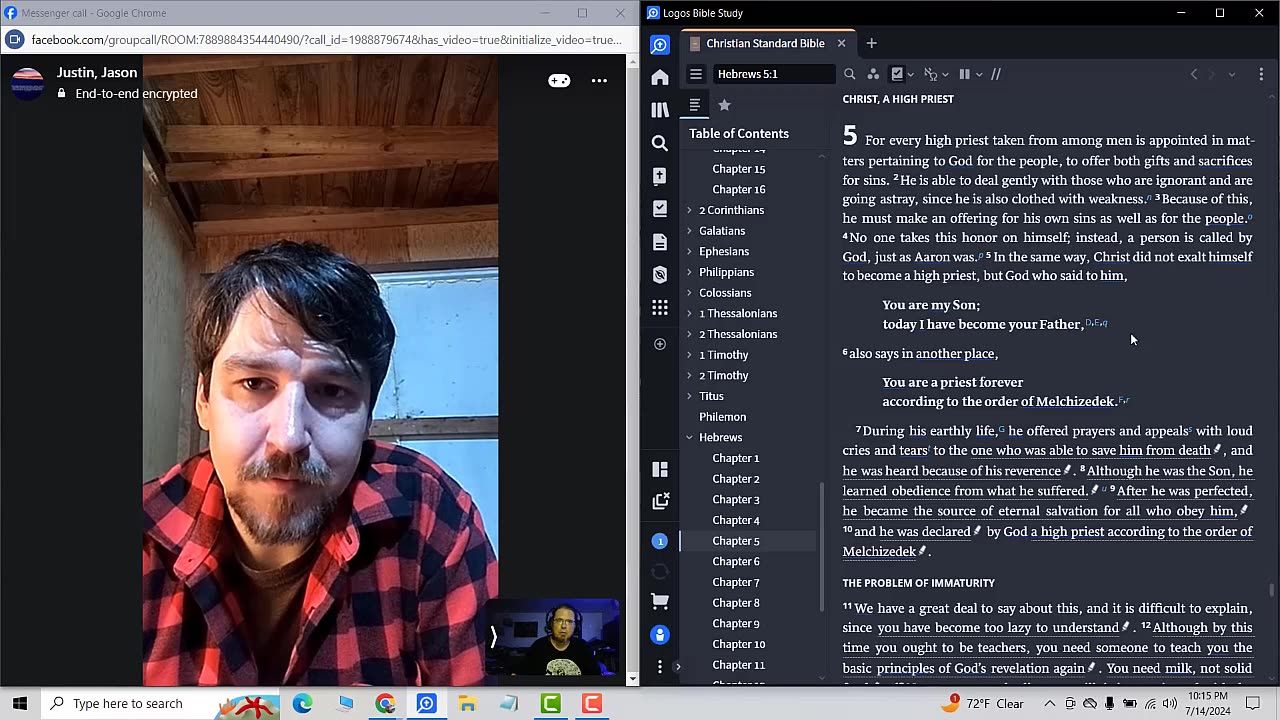Image resolution: width=1280 pixels, height=720 pixels.
Task: Click the Windows Start button
Action: point(20,704)
